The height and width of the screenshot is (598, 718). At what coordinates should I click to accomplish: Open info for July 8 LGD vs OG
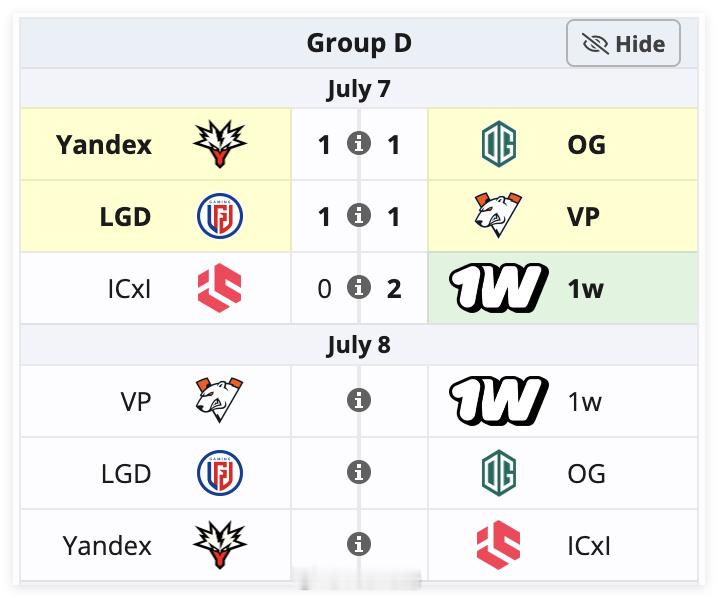click(x=359, y=472)
